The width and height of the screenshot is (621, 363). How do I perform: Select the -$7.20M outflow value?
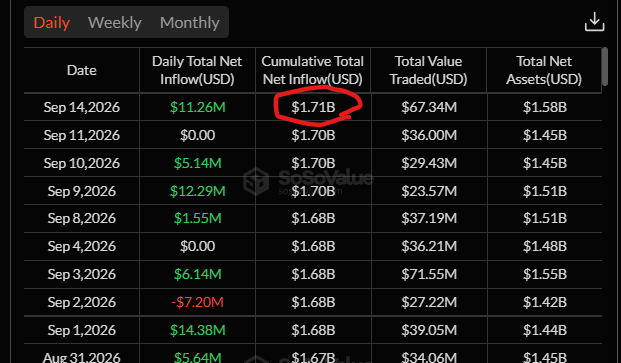(197, 302)
